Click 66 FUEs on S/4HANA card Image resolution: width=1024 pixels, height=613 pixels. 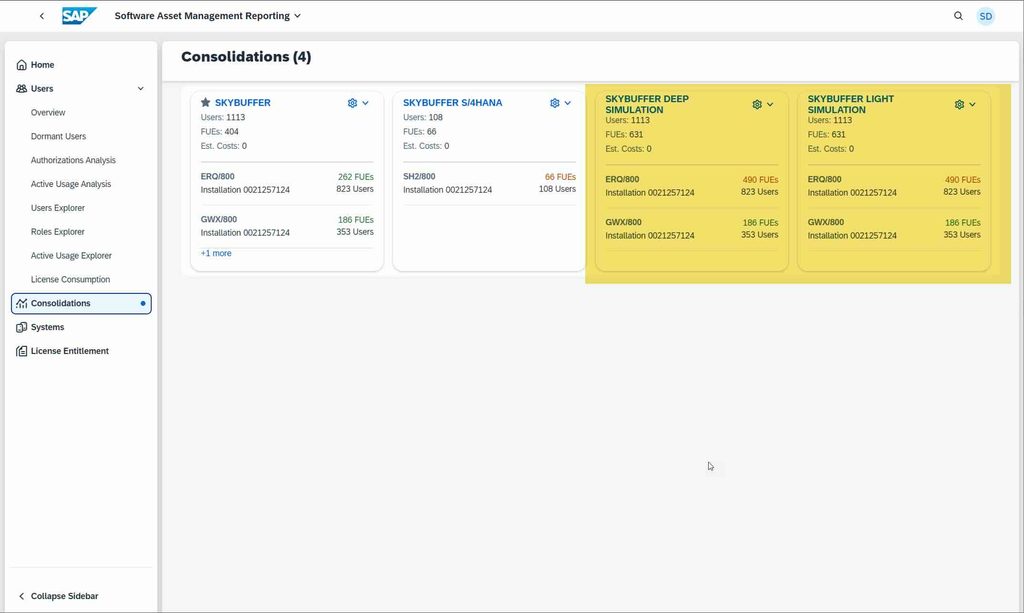[x=560, y=177]
